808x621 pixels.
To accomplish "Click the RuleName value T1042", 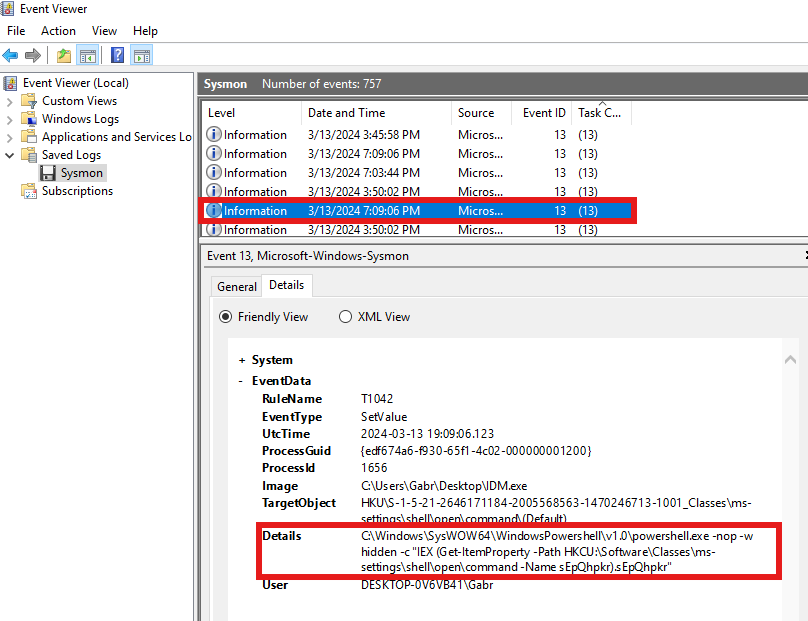I will click(x=377, y=399).
